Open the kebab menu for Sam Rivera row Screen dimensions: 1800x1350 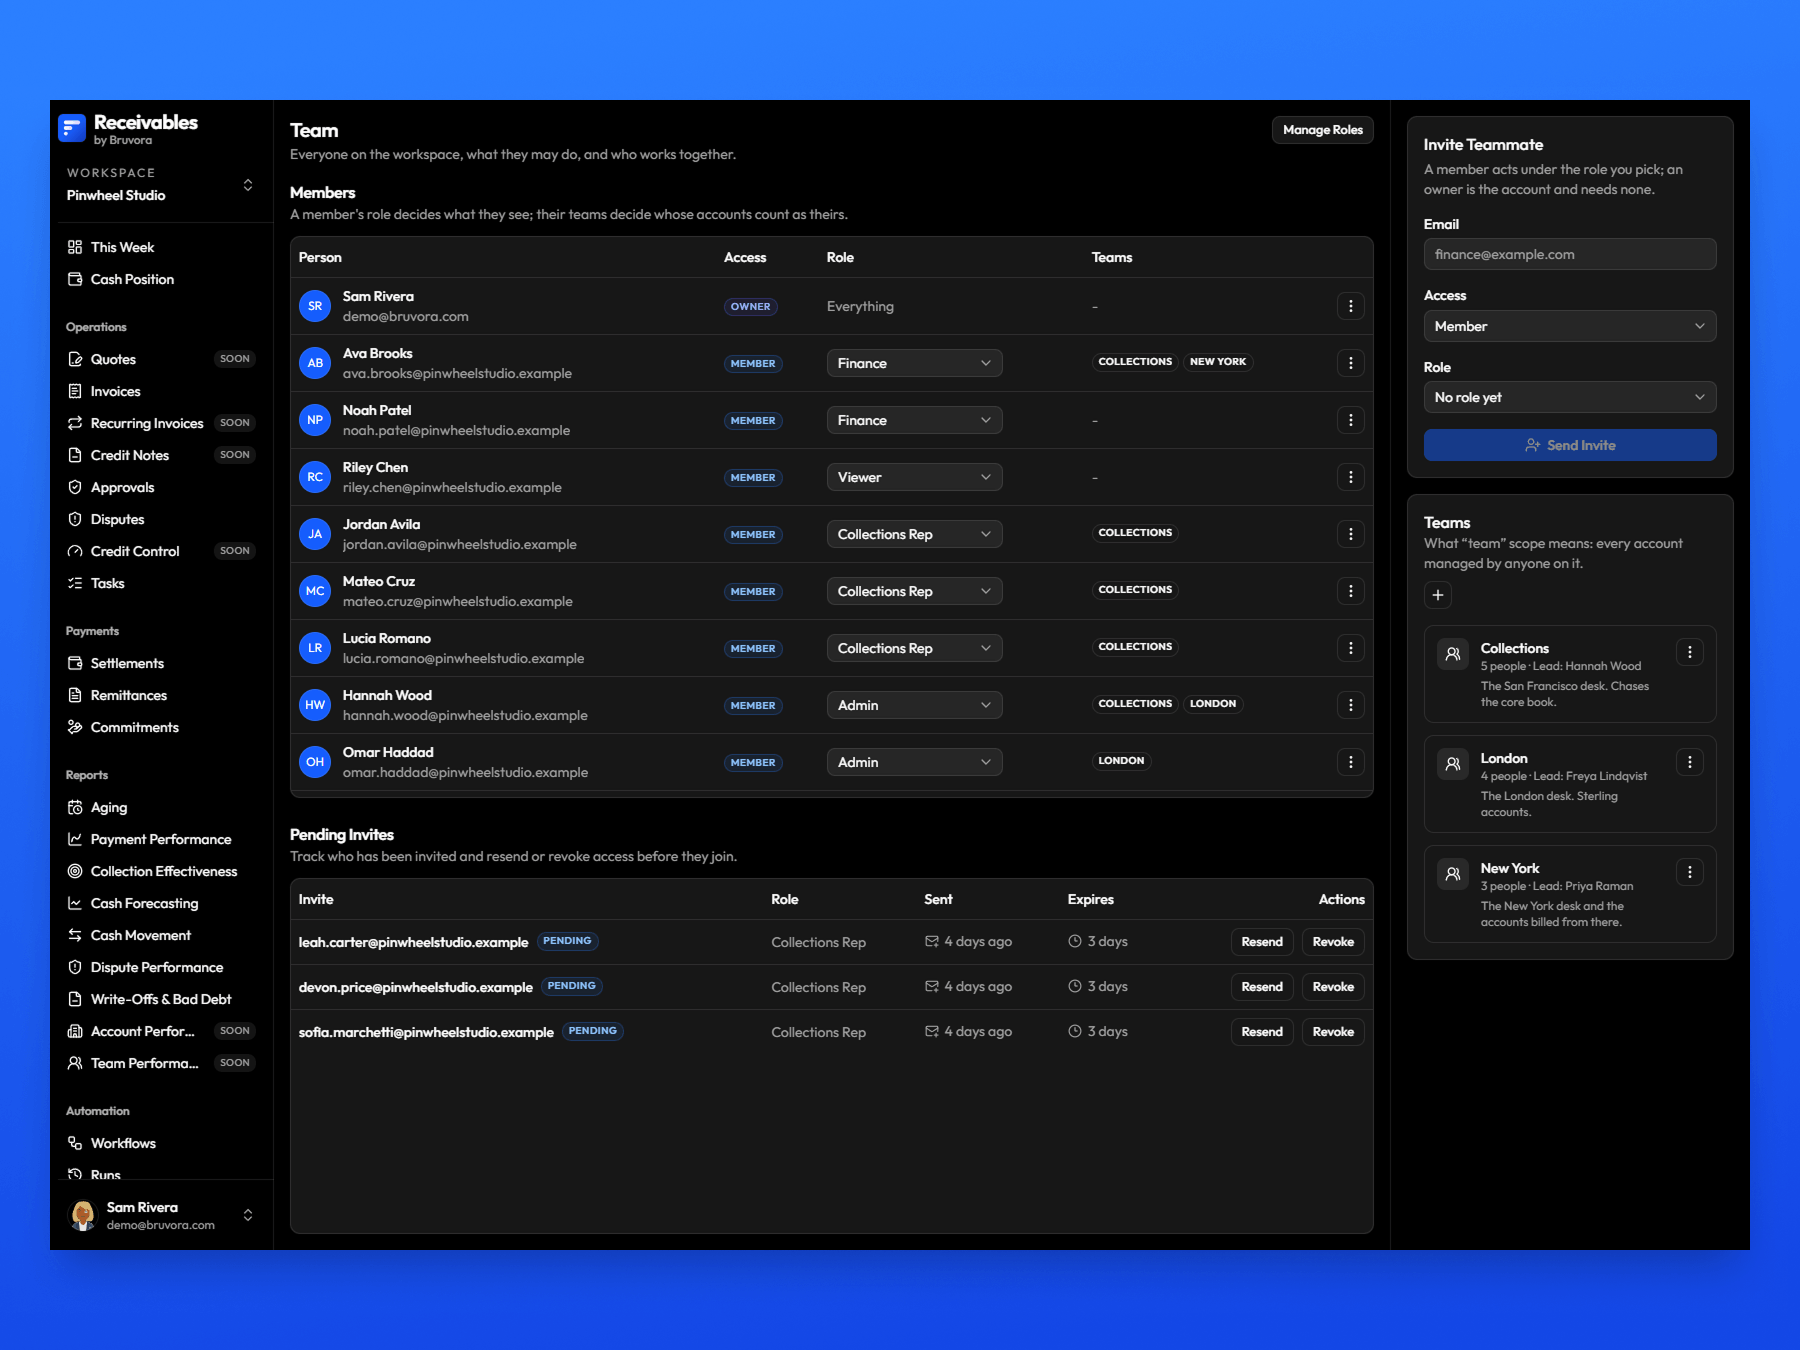point(1350,306)
